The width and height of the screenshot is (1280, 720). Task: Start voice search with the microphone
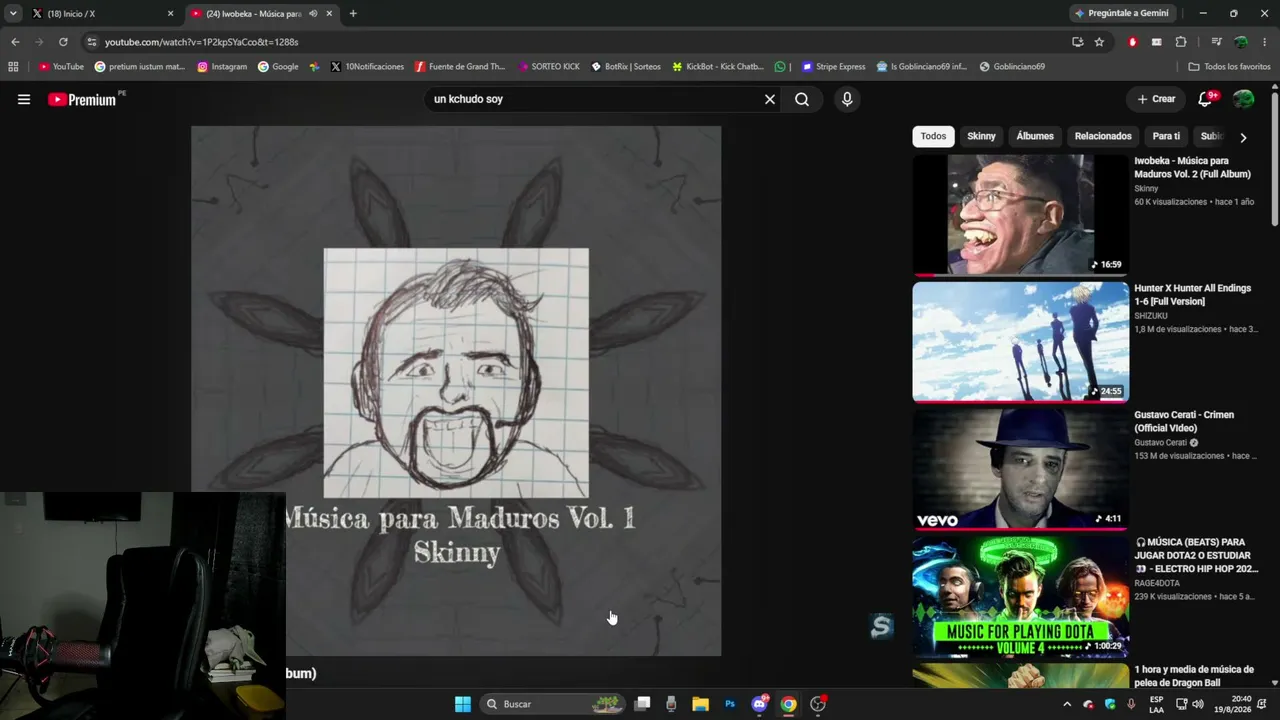coord(847,99)
